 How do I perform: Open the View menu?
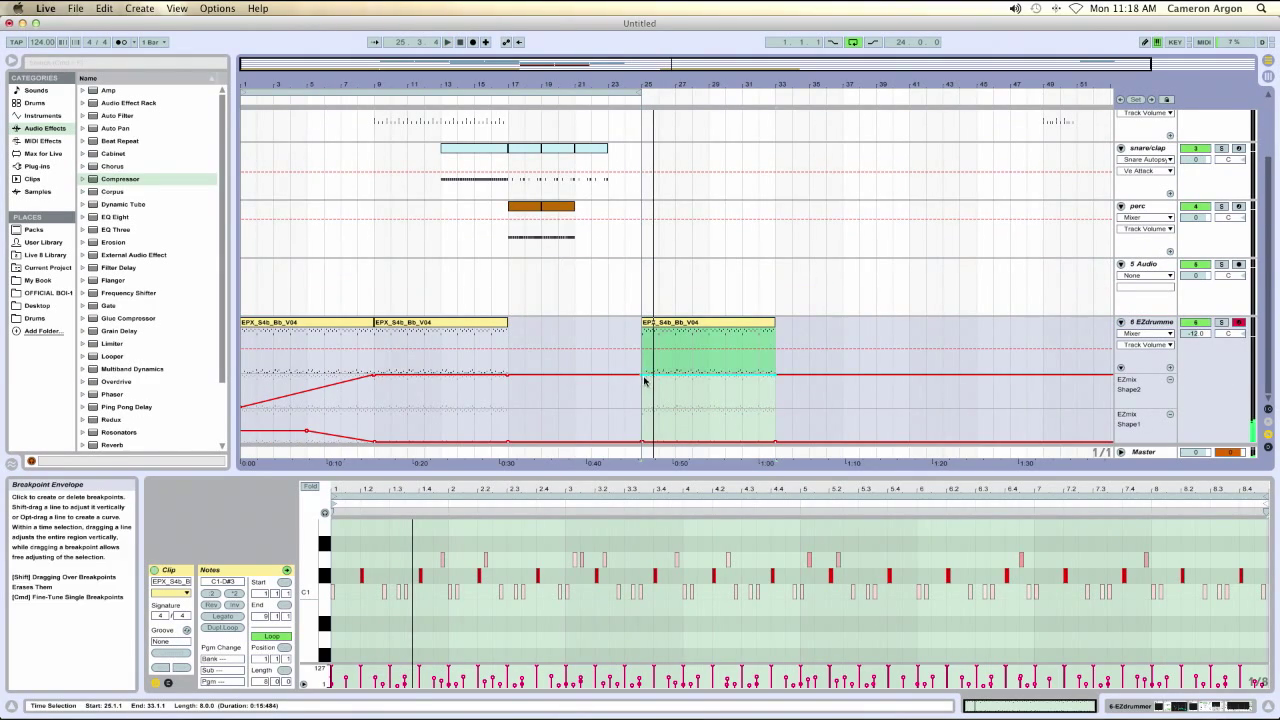coord(177,8)
